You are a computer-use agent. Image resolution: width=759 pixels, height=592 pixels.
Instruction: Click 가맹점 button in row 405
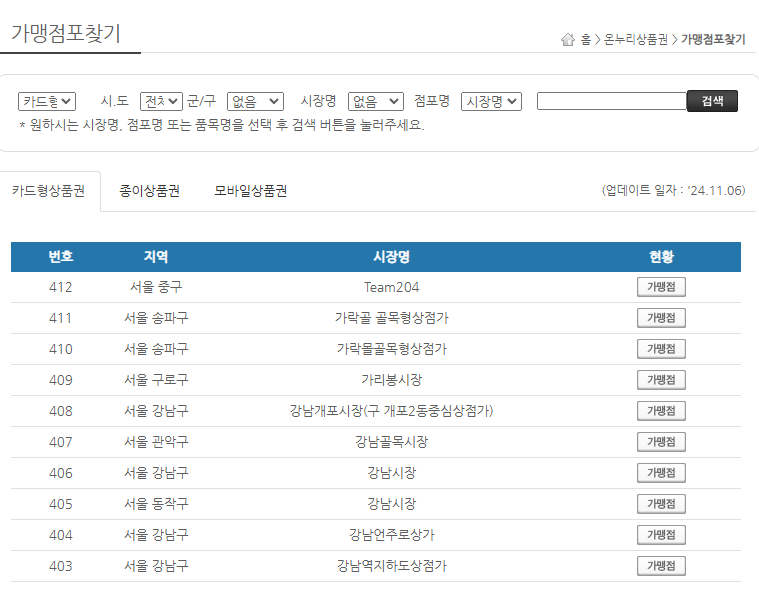pyautogui.click(x=661, y=504)
